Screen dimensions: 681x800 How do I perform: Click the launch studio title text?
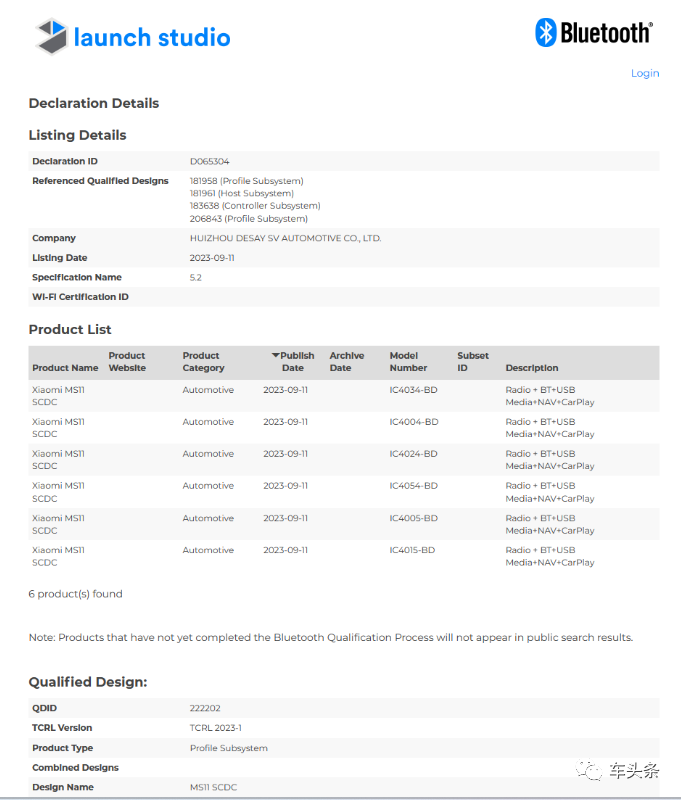152,38
